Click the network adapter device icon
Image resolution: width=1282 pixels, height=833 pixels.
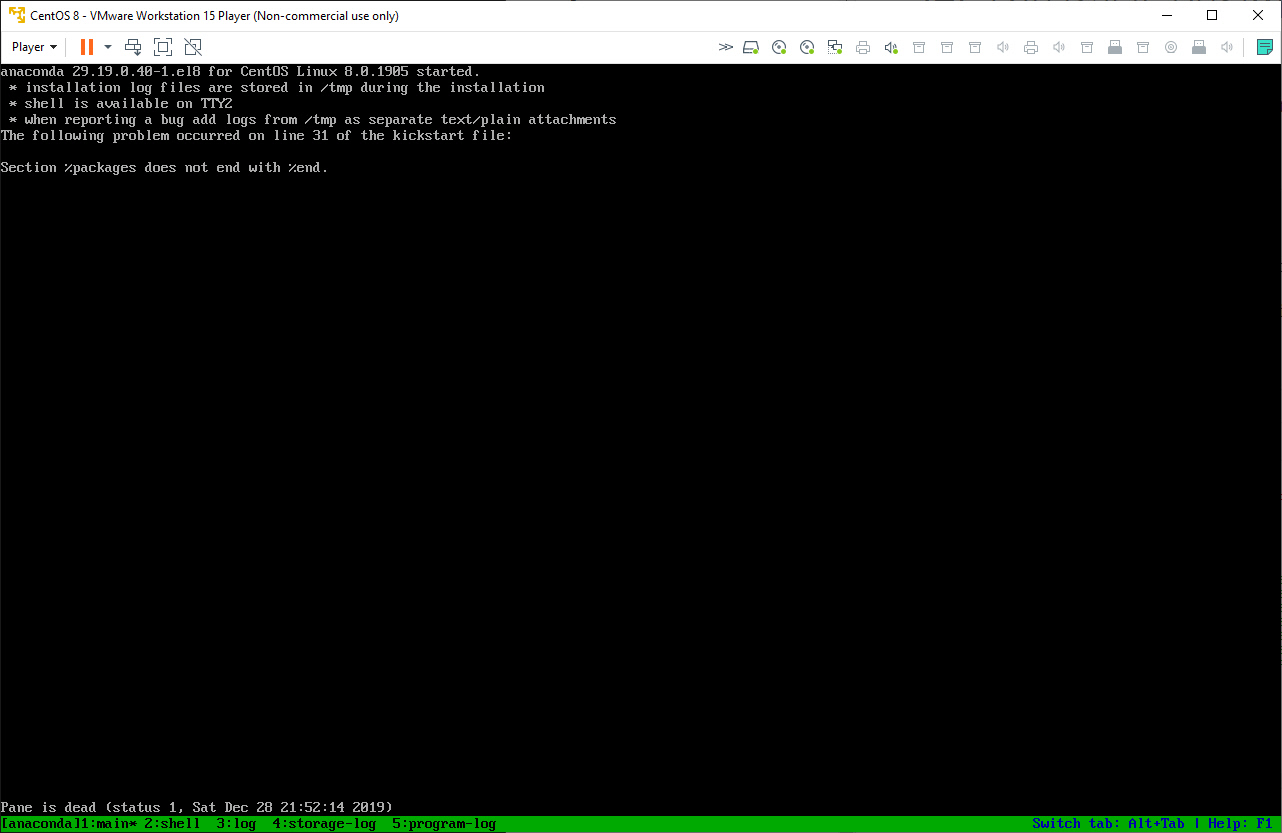[x=835, y=46]
